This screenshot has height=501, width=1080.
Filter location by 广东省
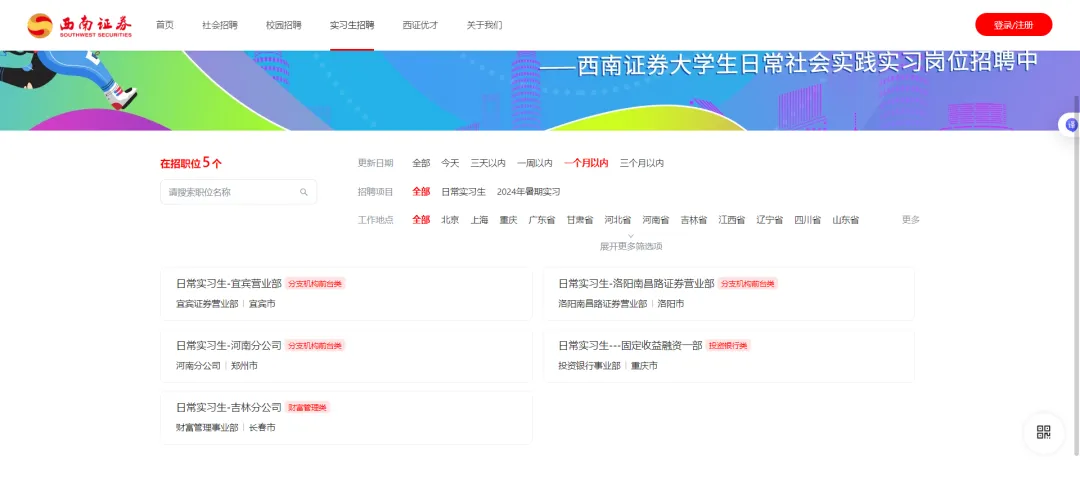click(542, 220)
